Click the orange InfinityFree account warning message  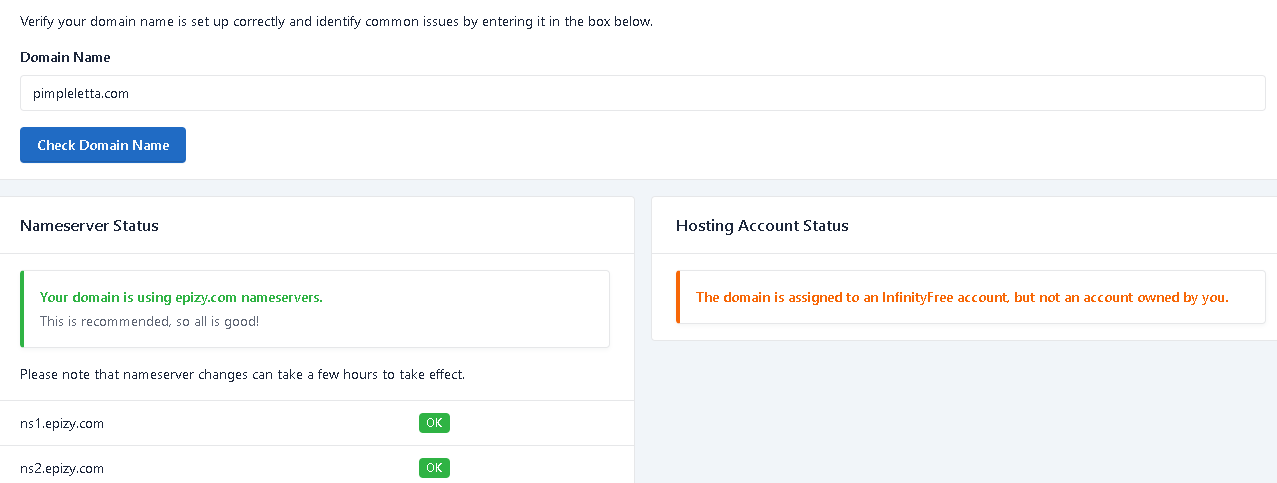pyautogui.click(x=961, y=297)
